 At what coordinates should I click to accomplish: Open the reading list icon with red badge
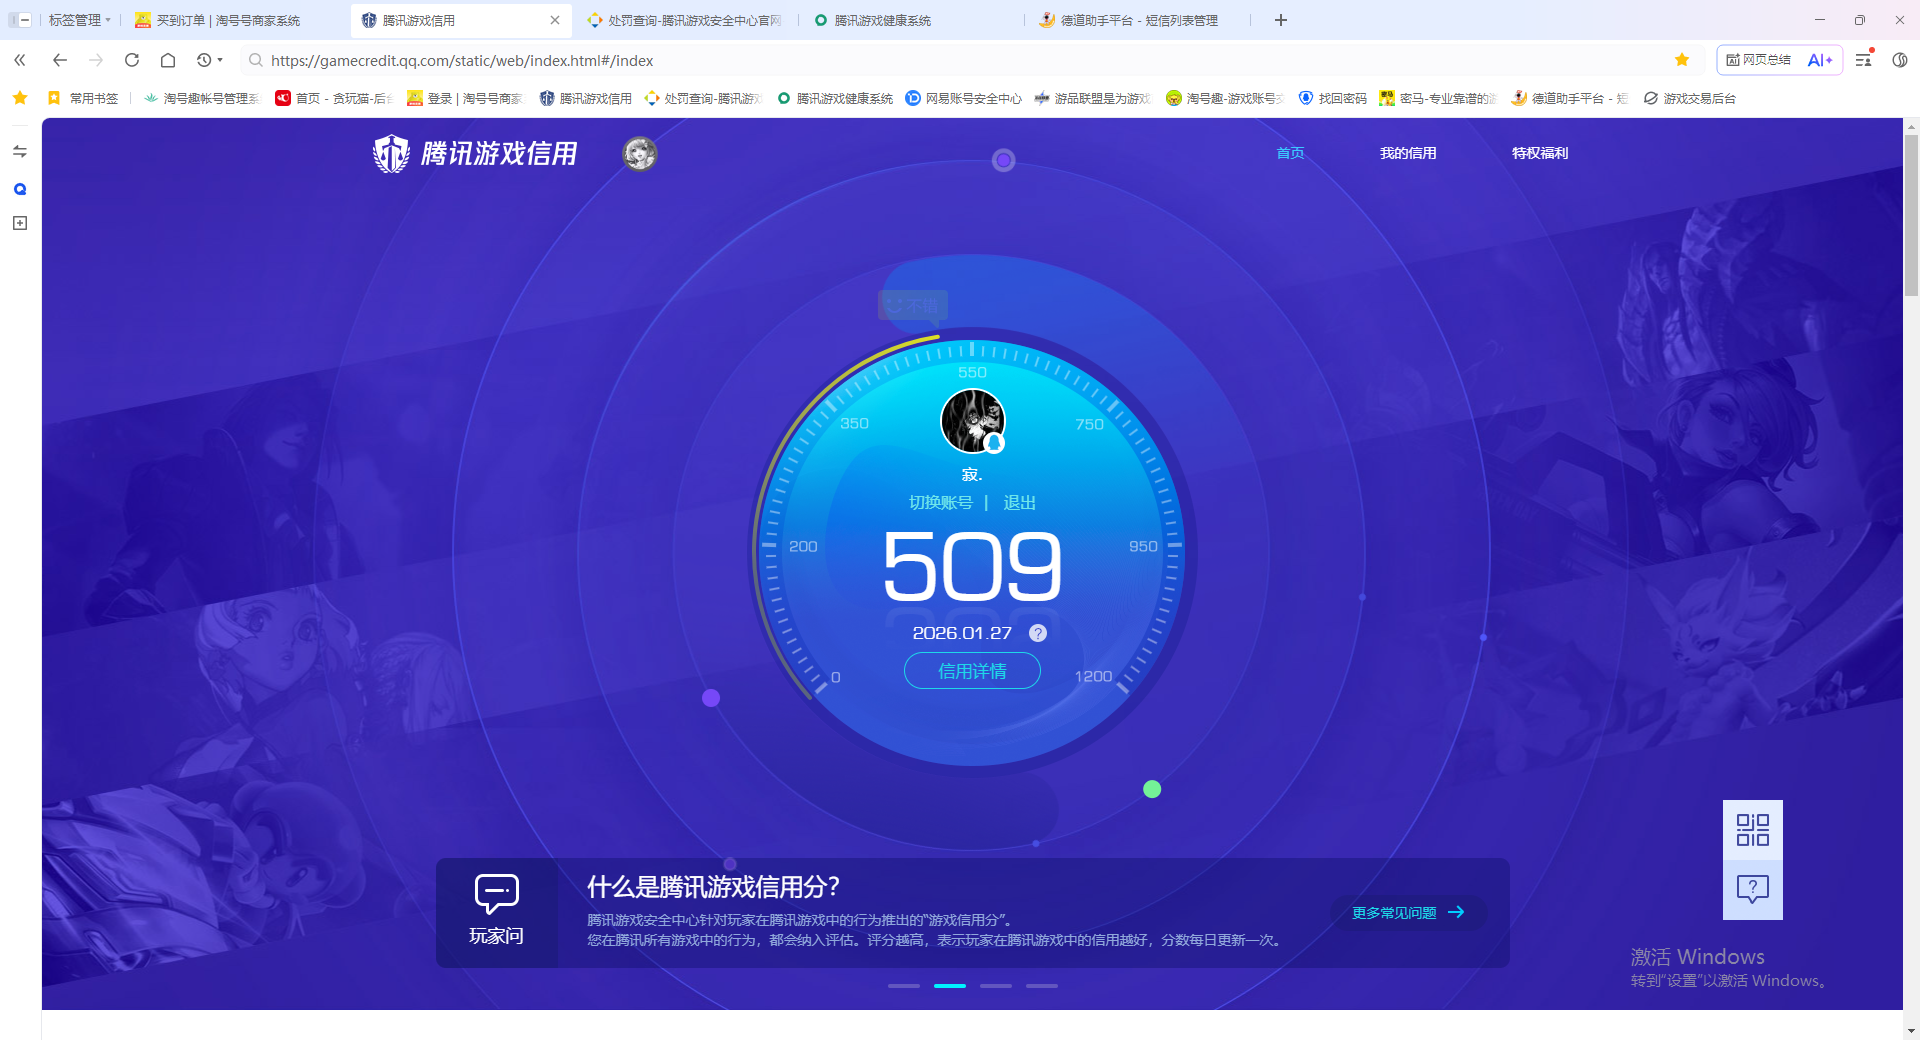coord(1862,60)
